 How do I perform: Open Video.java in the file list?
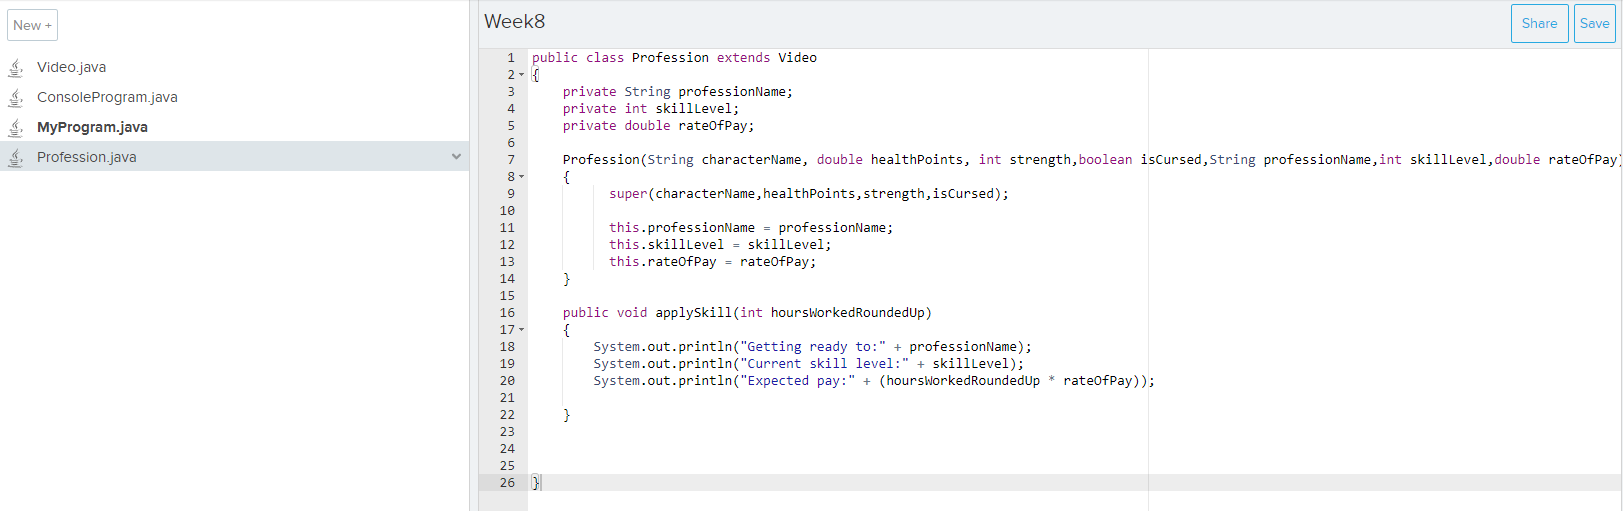click(x=71, y=67)
